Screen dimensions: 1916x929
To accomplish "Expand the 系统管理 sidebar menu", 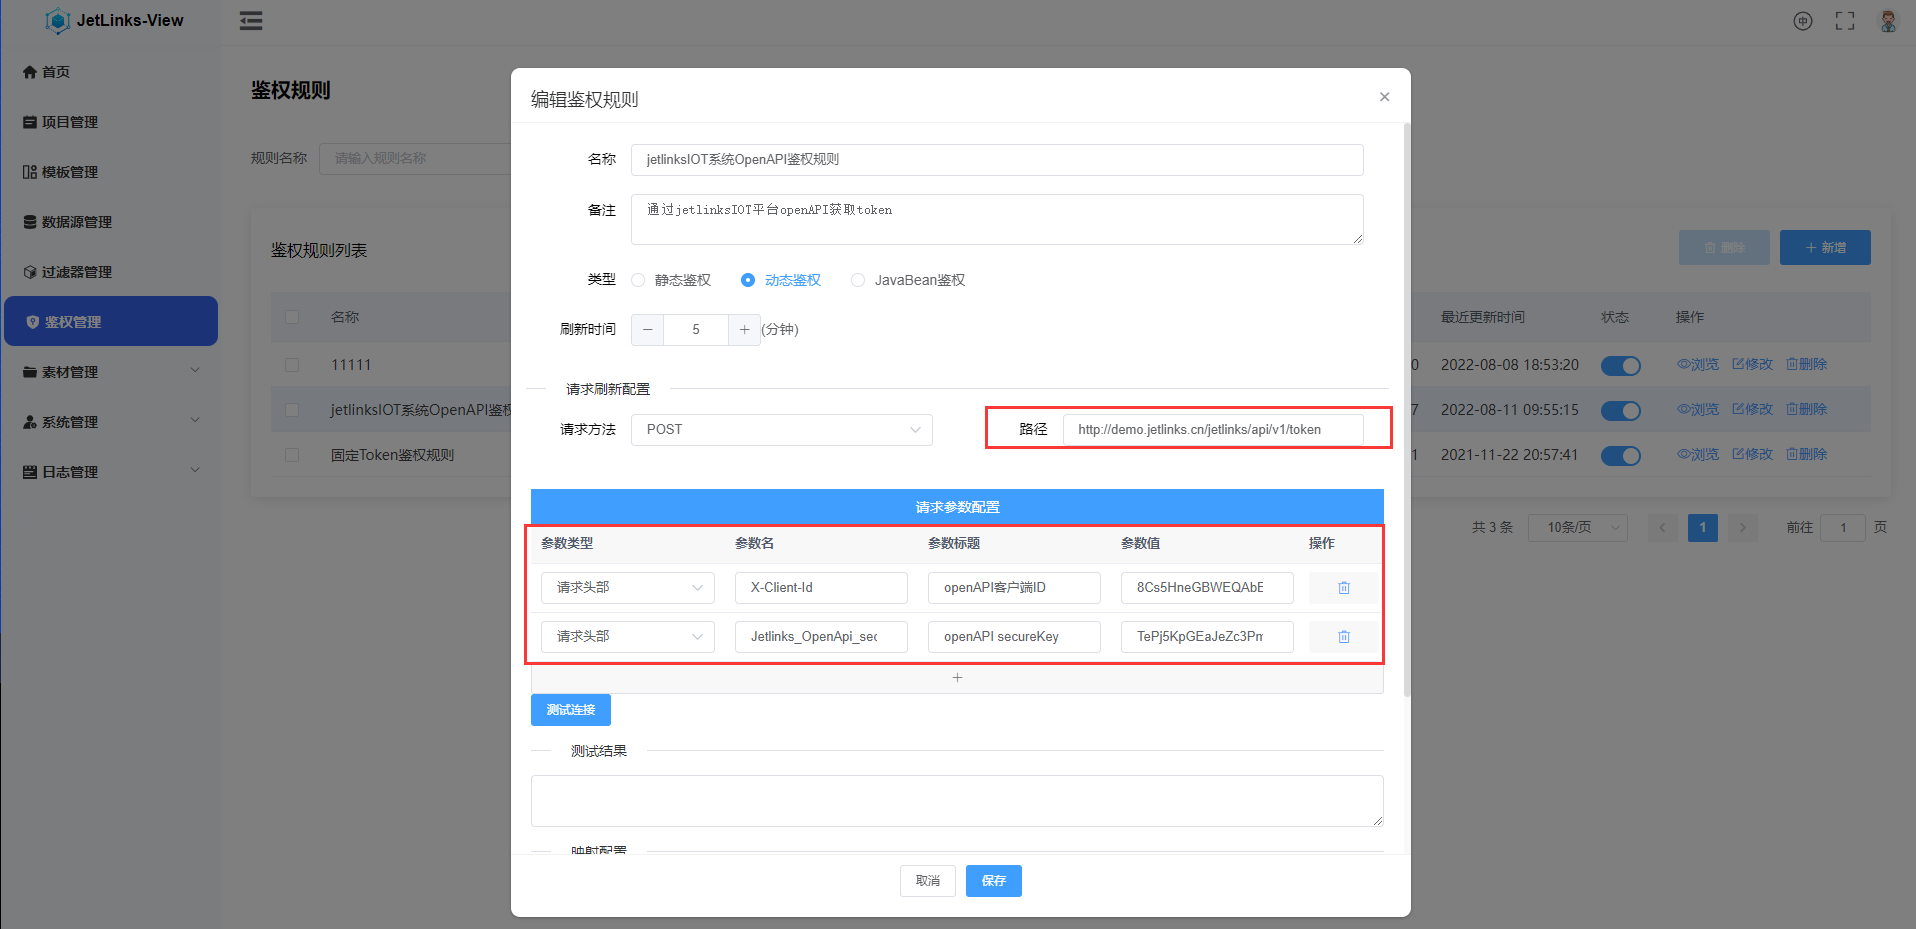I will click(111, 422).
